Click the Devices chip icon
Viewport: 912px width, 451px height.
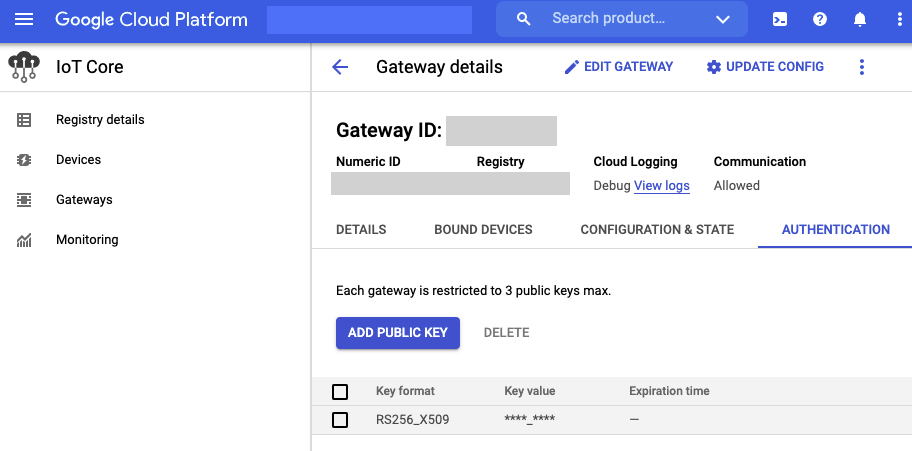(24, 160)
